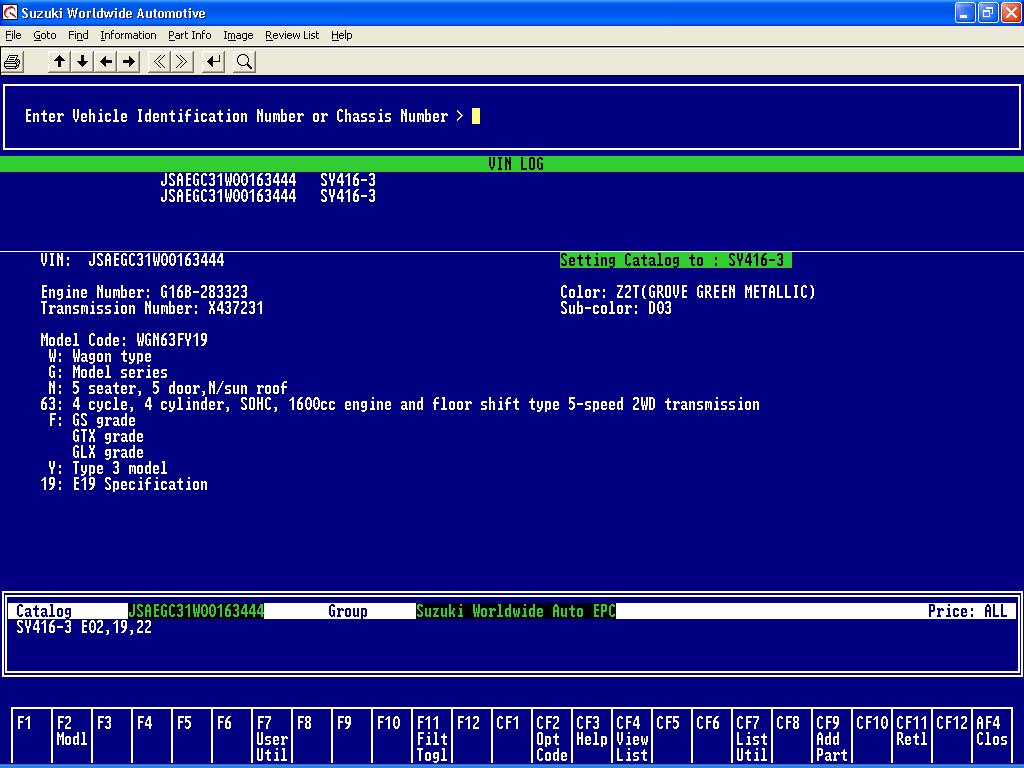
Task: Click the double right chevron toolbar button
Action: [182, 62]
